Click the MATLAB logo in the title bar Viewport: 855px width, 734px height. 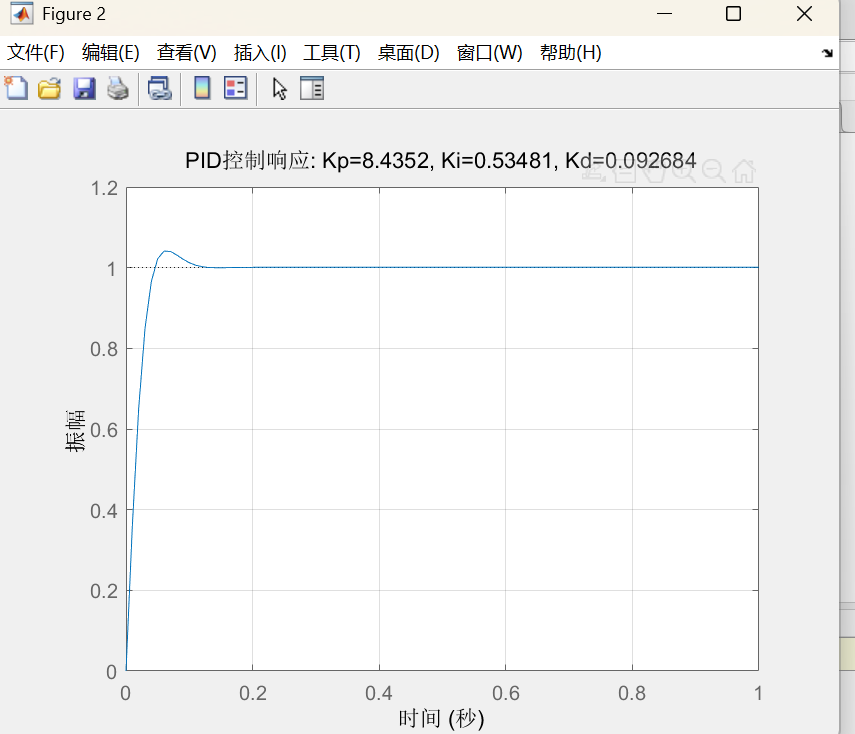point(22,14)
